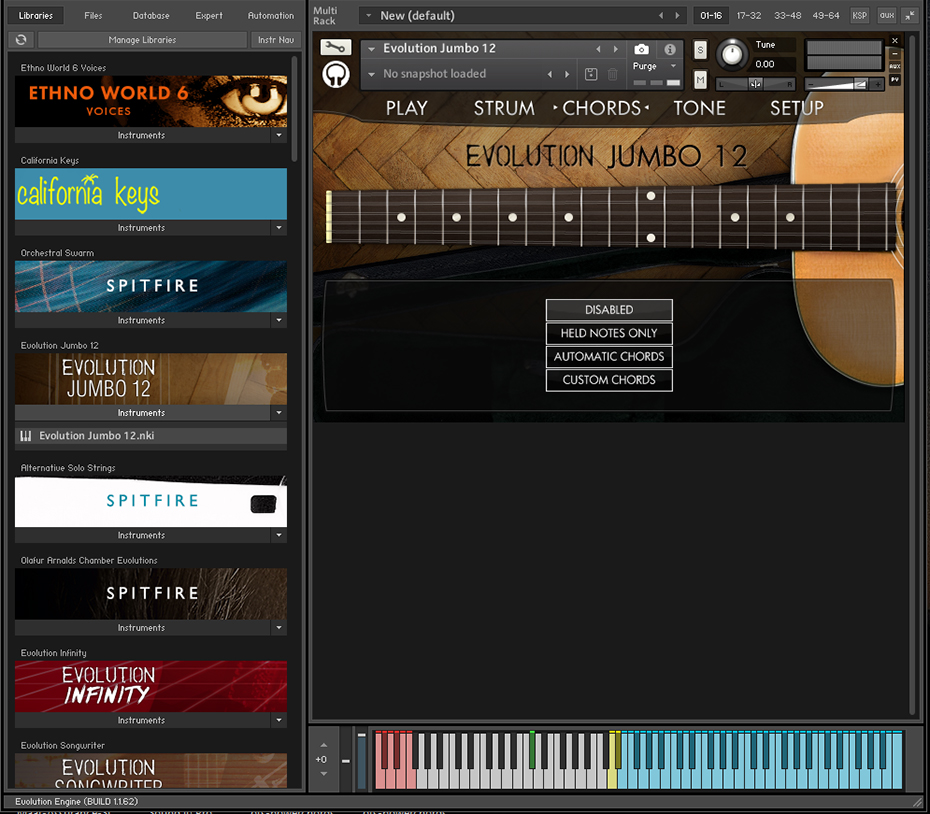Load Evolution Jumbo 12.nki from the library
This screenshot has height=814, width=930.
pyautogui.click(x=151, y=436)
